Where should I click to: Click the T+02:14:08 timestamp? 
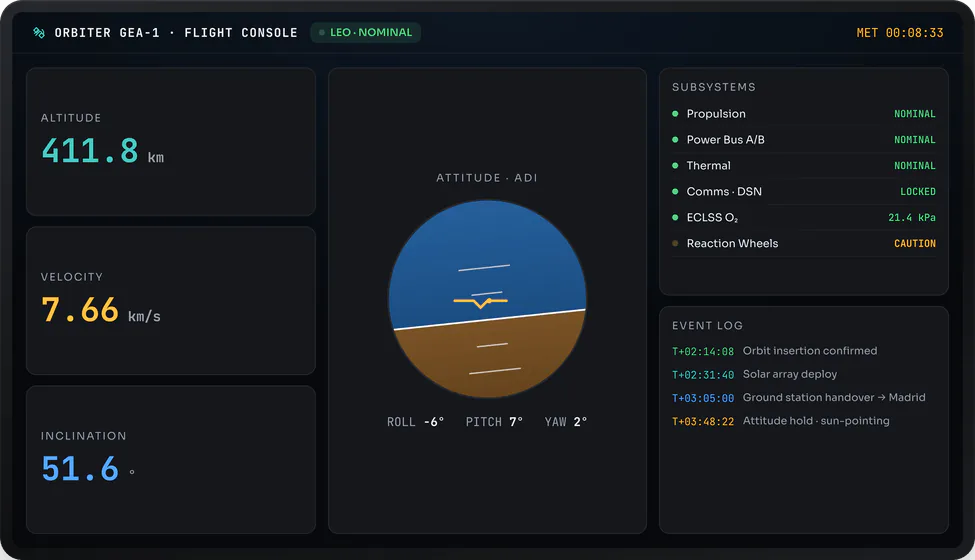coord(703,352)
